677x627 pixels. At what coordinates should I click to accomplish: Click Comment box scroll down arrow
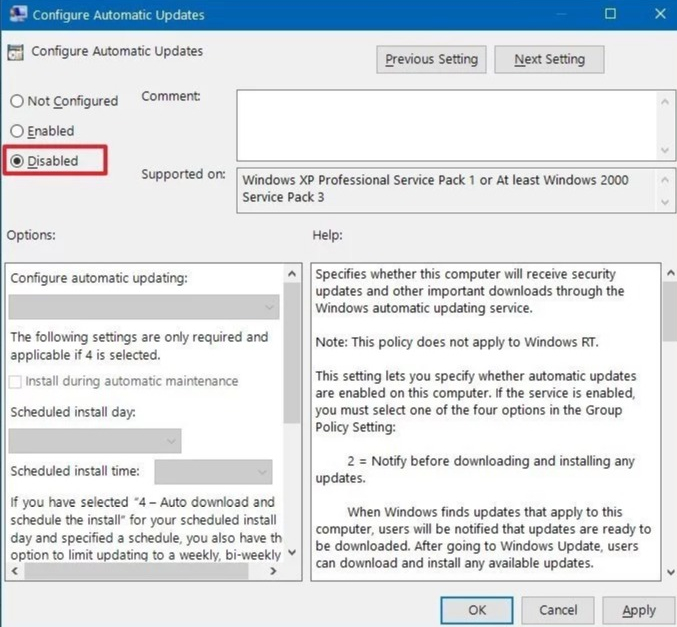point(665,150)
